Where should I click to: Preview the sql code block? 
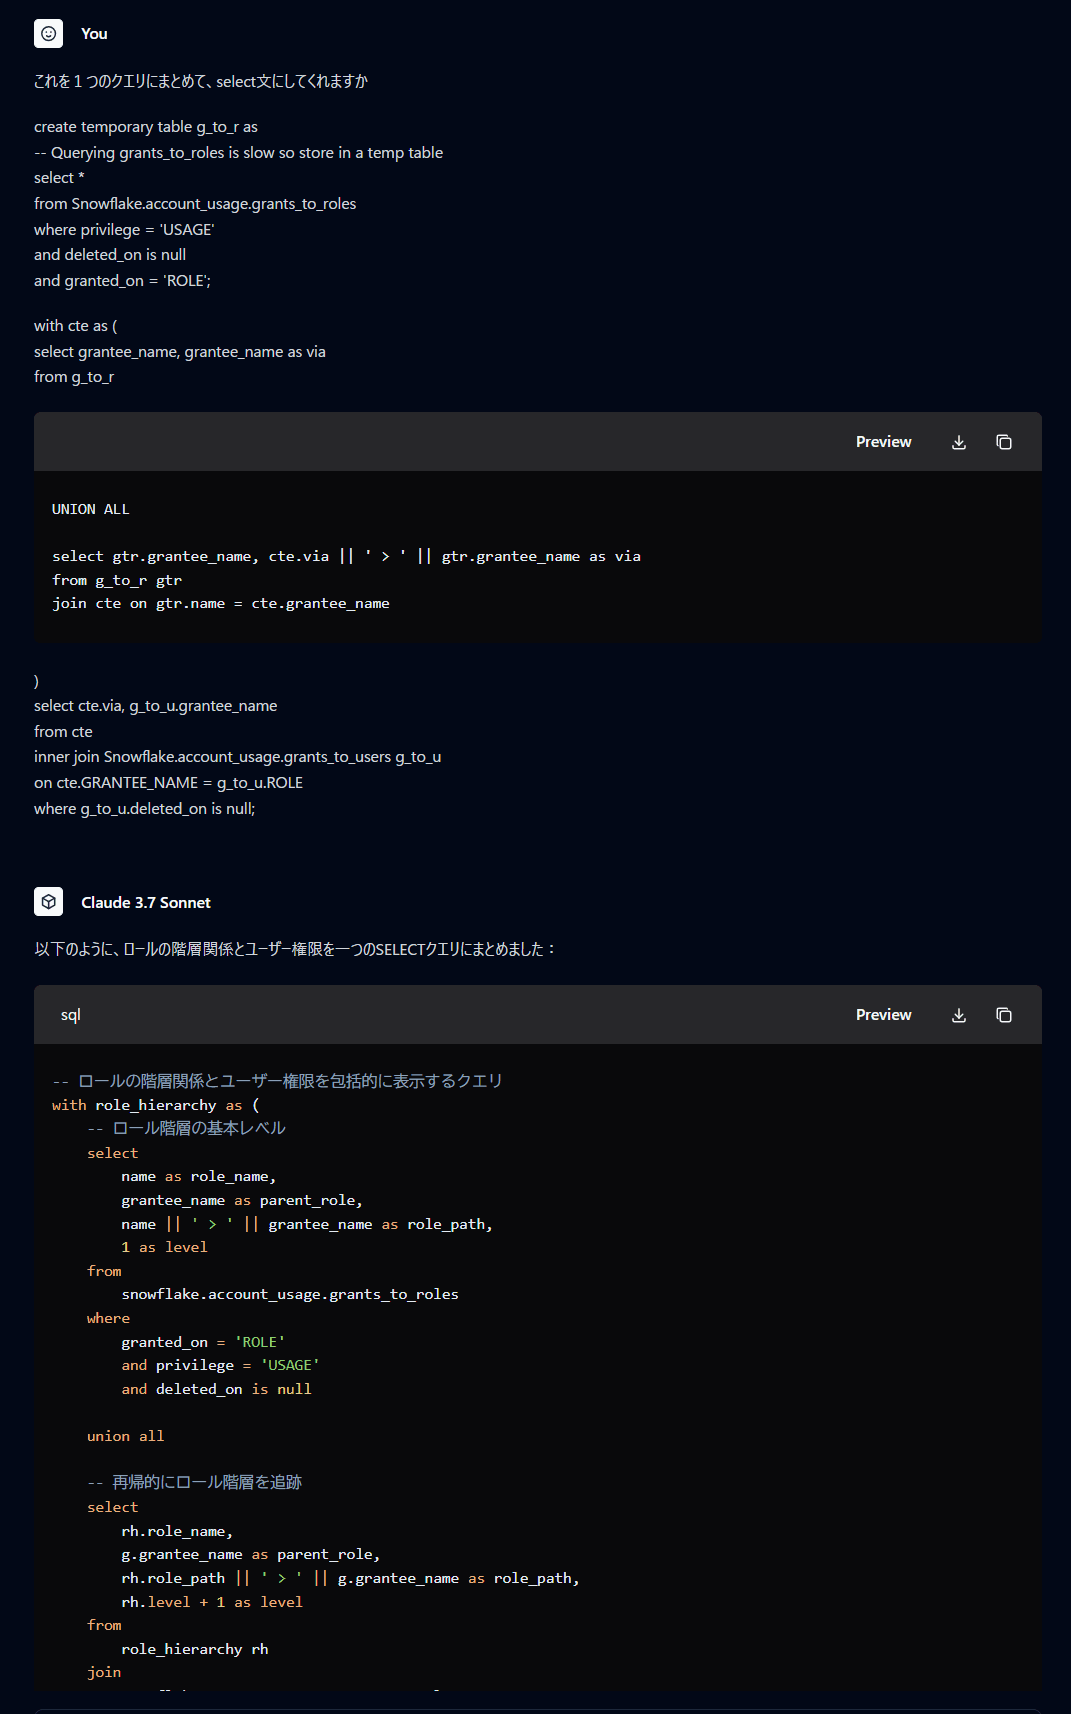(883, 1015)
